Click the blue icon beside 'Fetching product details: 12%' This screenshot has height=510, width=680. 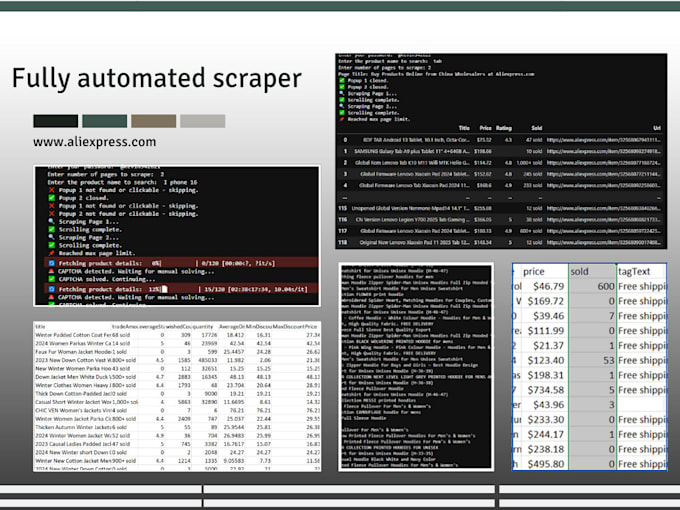tap(52, 289)
